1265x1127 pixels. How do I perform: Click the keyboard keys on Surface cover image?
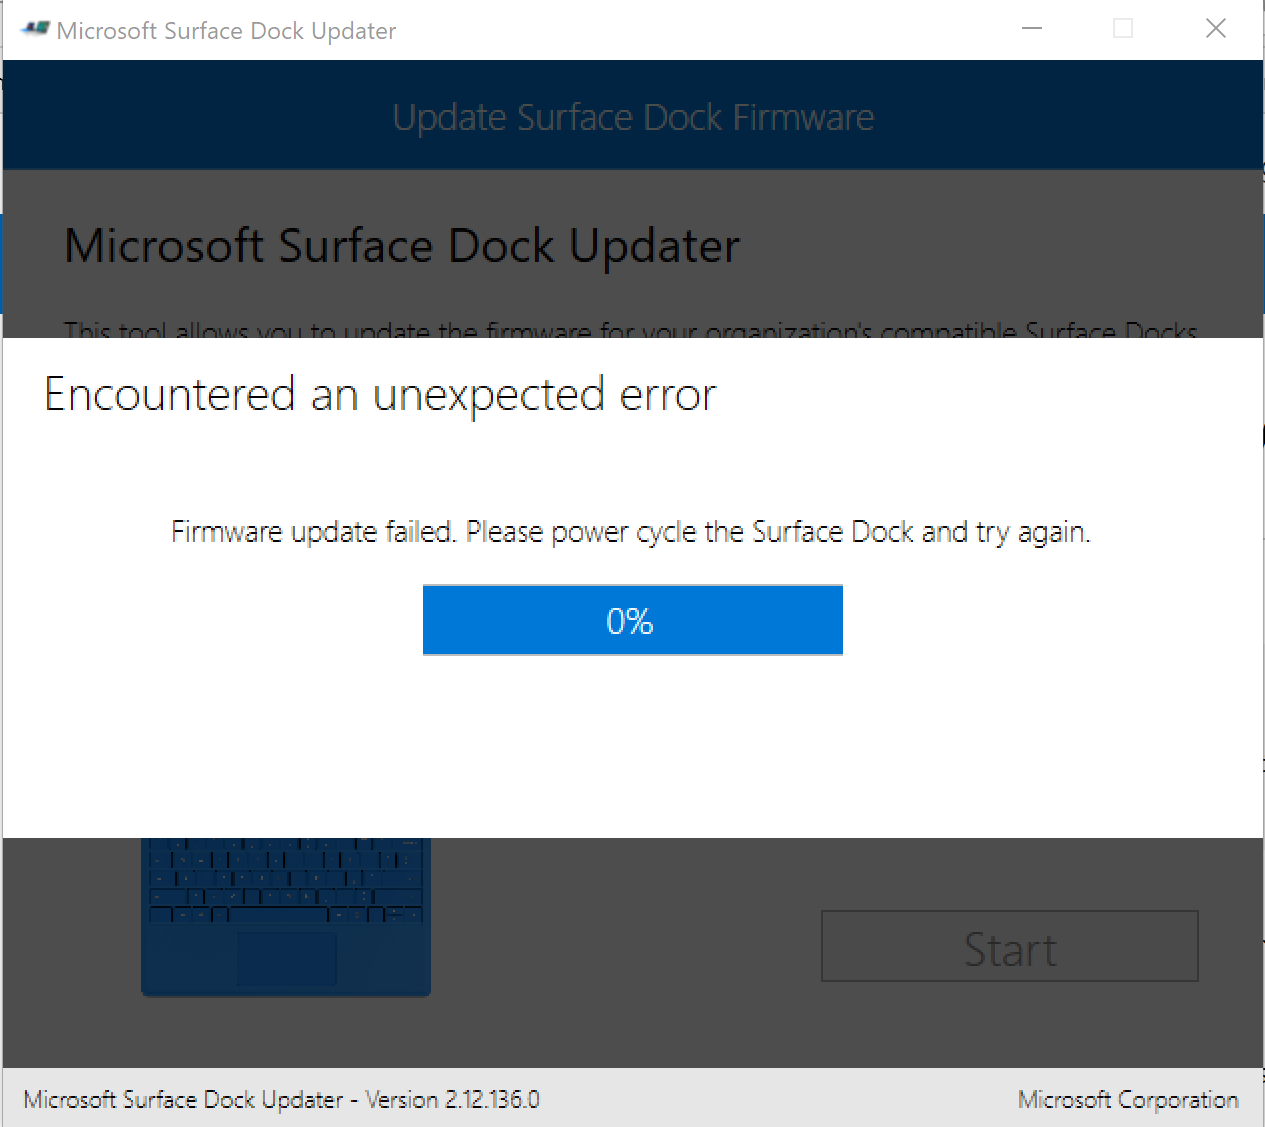pos(285,880)
